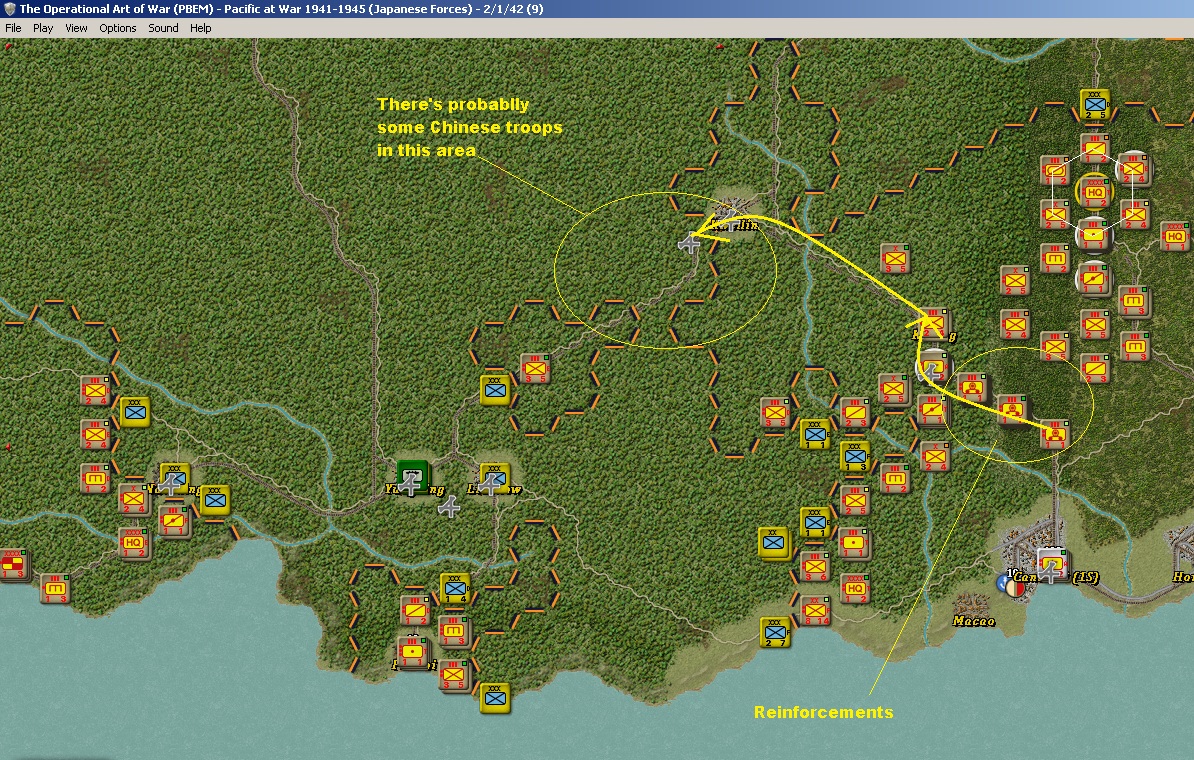Select the southeasternmost reinforcement unit above the railway
The width and height of the screenshot is (1194, 760).
[x=1055, y=433]
